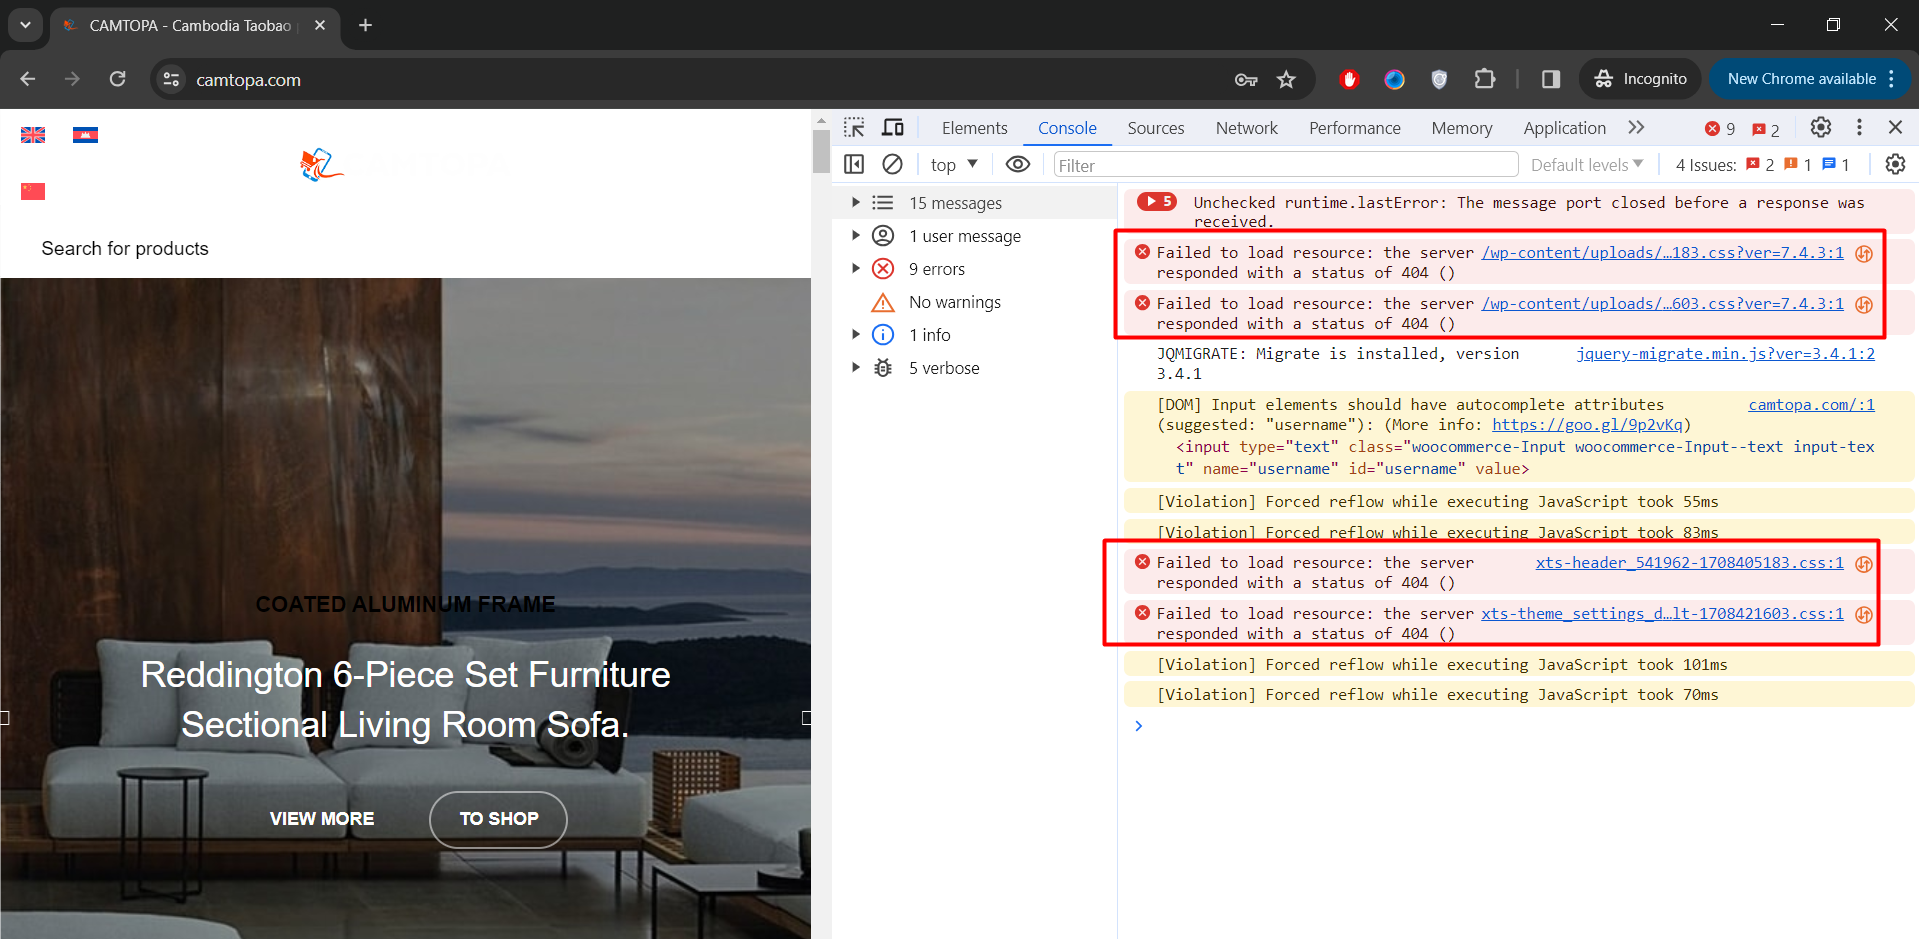Click the 9 errors counter badge
This screenshot has width=1919, height=939.
click(x=1720, y=129)
